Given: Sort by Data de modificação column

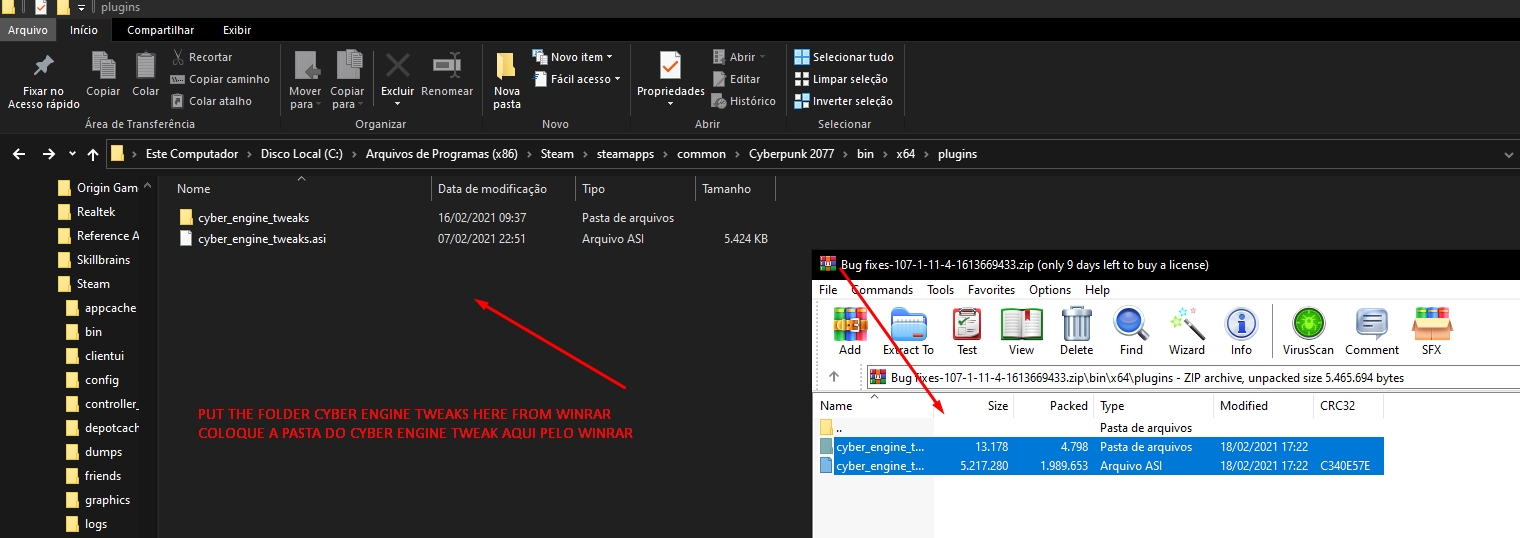Looking at the screenshot, I should (493, 188).
